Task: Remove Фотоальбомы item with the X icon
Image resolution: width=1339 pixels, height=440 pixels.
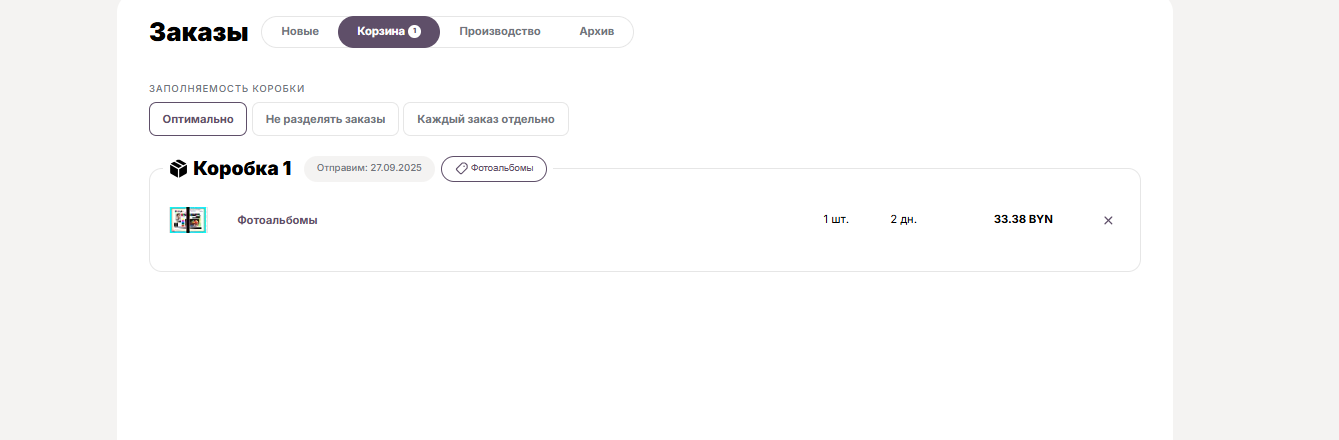Action: (x=1108, y=220)
